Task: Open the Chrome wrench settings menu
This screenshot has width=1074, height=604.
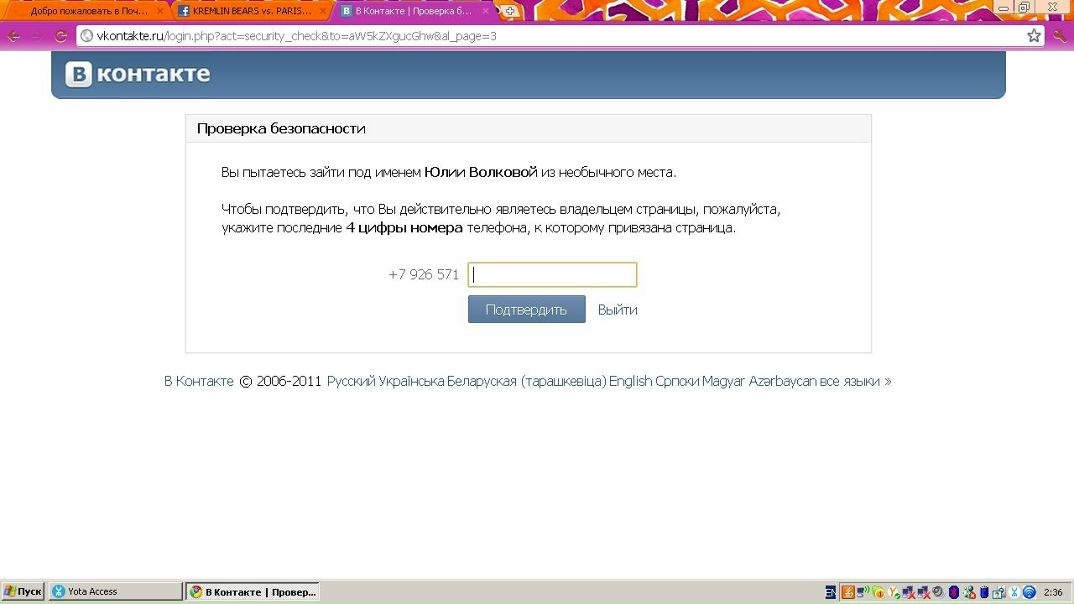Action: click(x=1060, y=36)
